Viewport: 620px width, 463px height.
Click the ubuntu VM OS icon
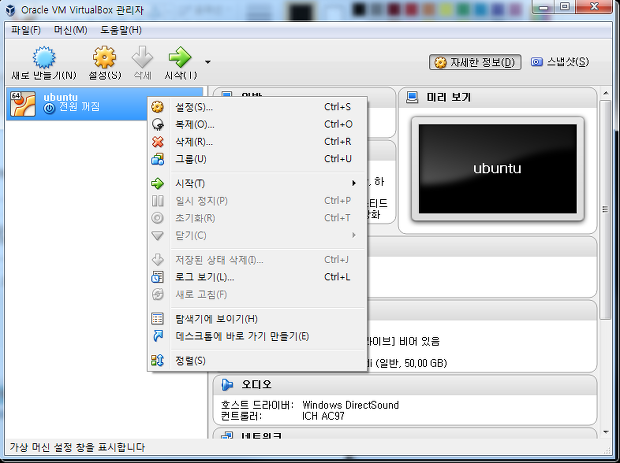click(x=23, y=104)
